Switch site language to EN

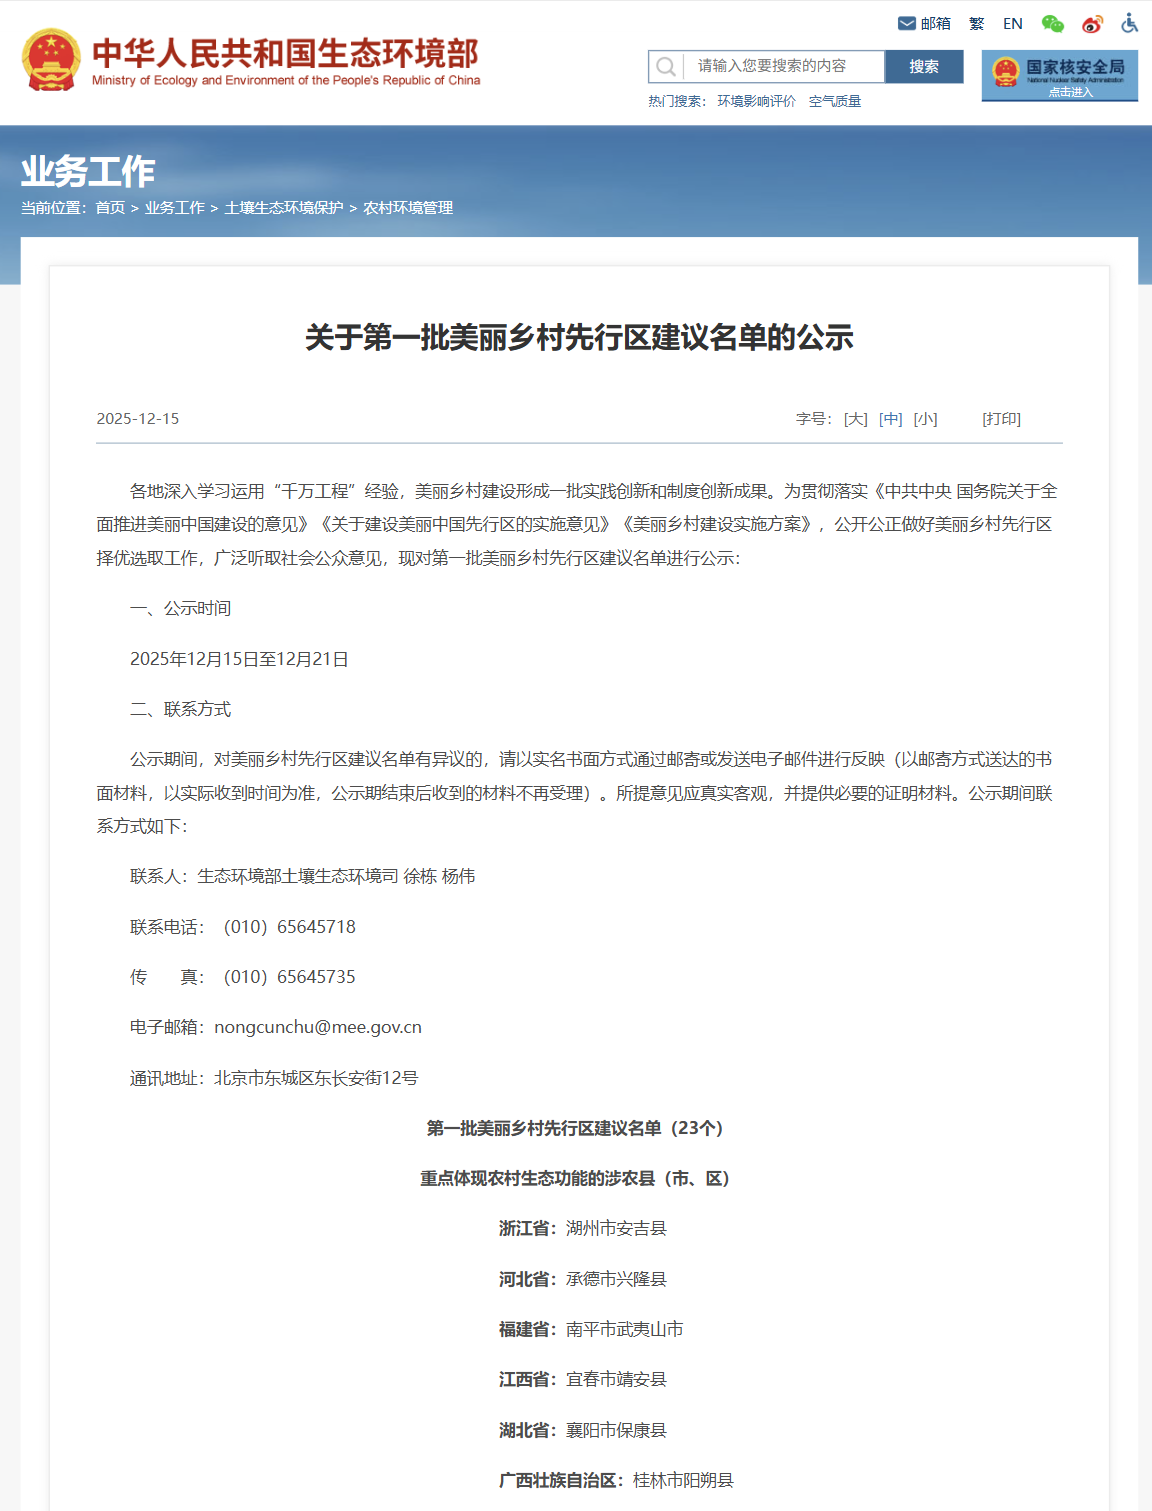pos(1012,24)
